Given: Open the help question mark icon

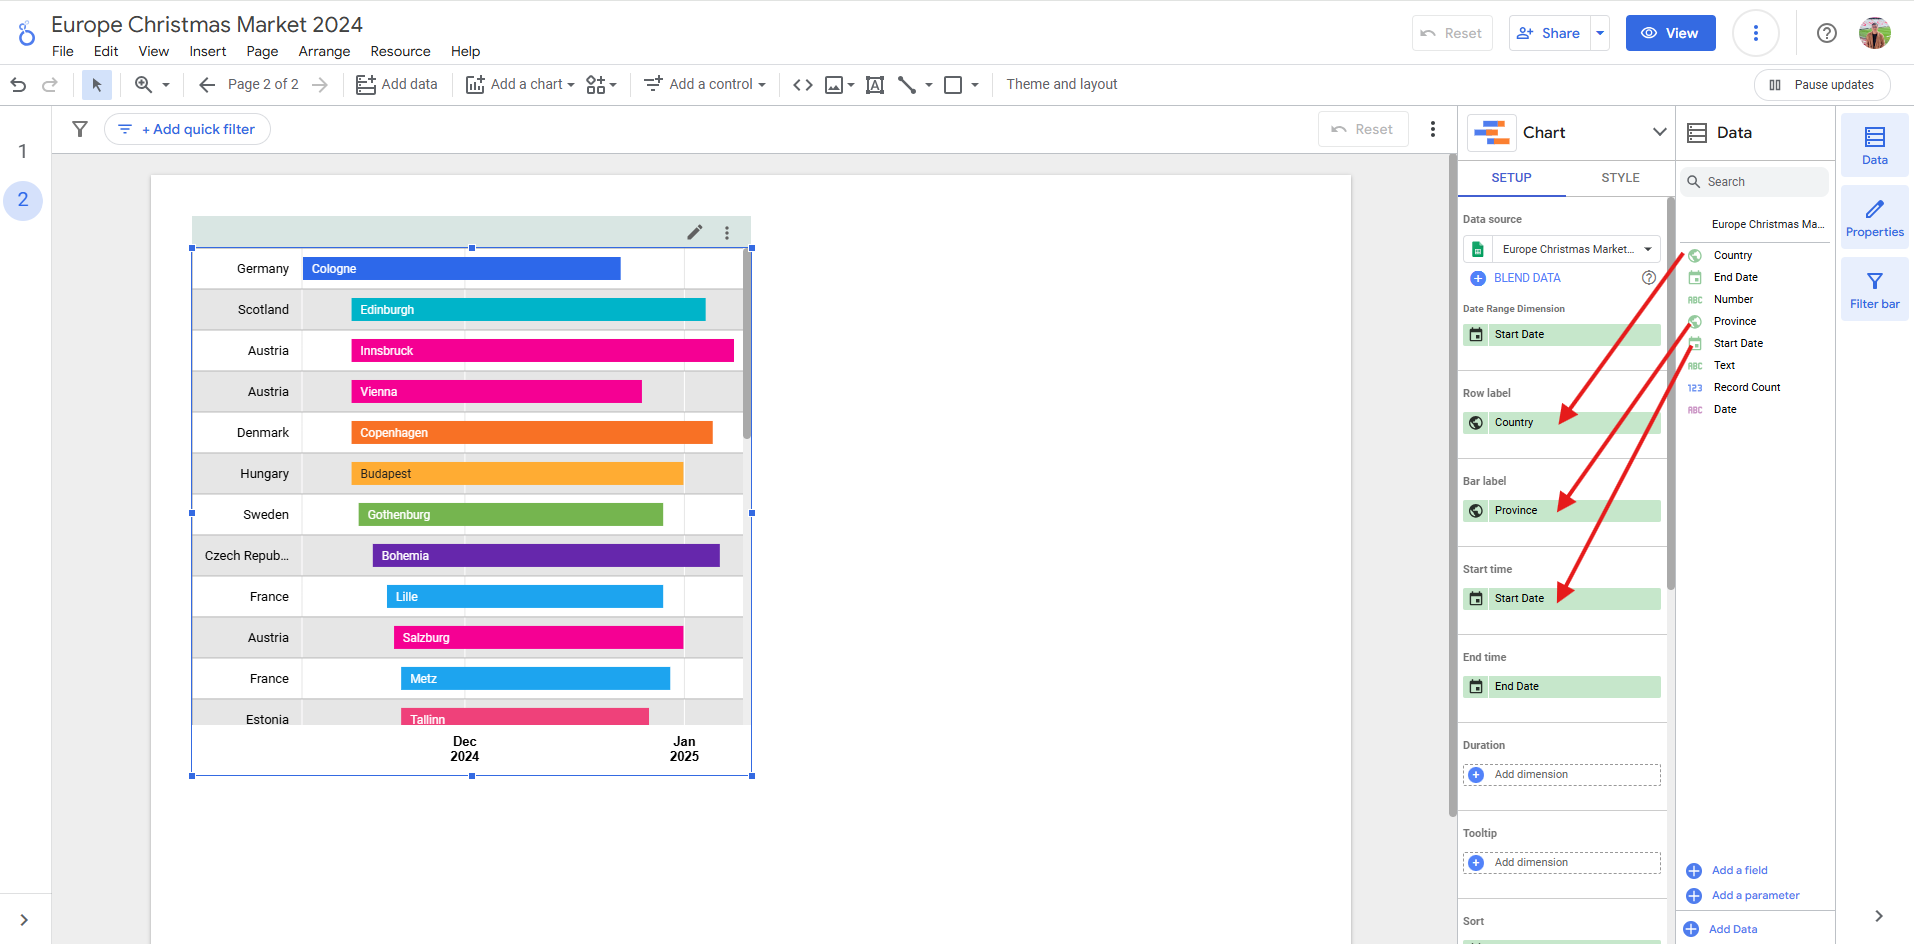Looking at the screenshot, I should (x=1826, y=33).
